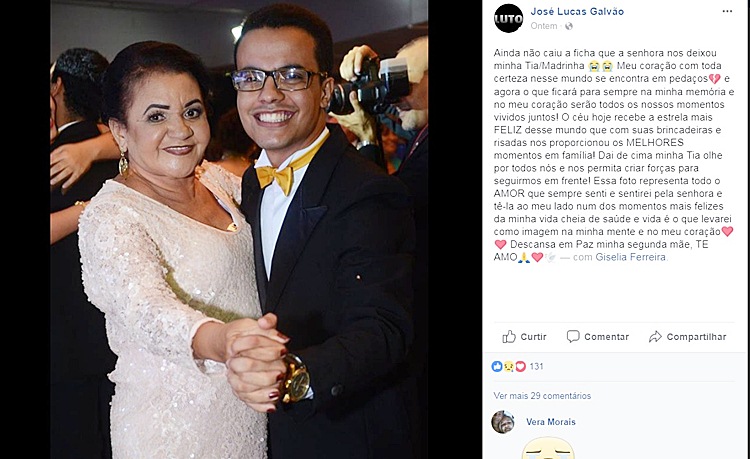This screenshot has height=459, width=750.
Task: Click the crying emoji sticker comment
Action: pyautogui.click(x=548, y=448)
